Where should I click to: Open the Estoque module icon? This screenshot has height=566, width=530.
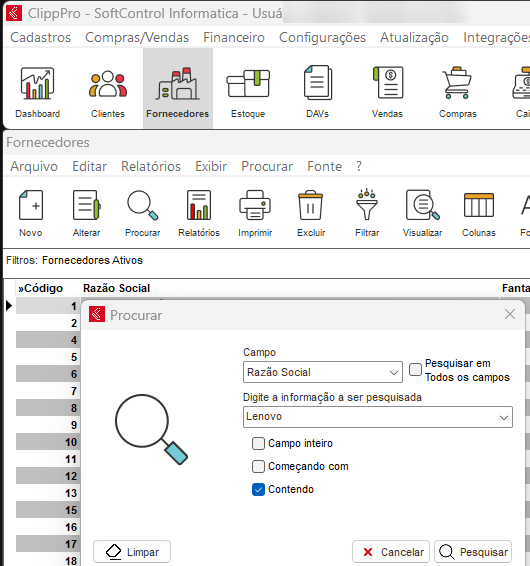248,83
